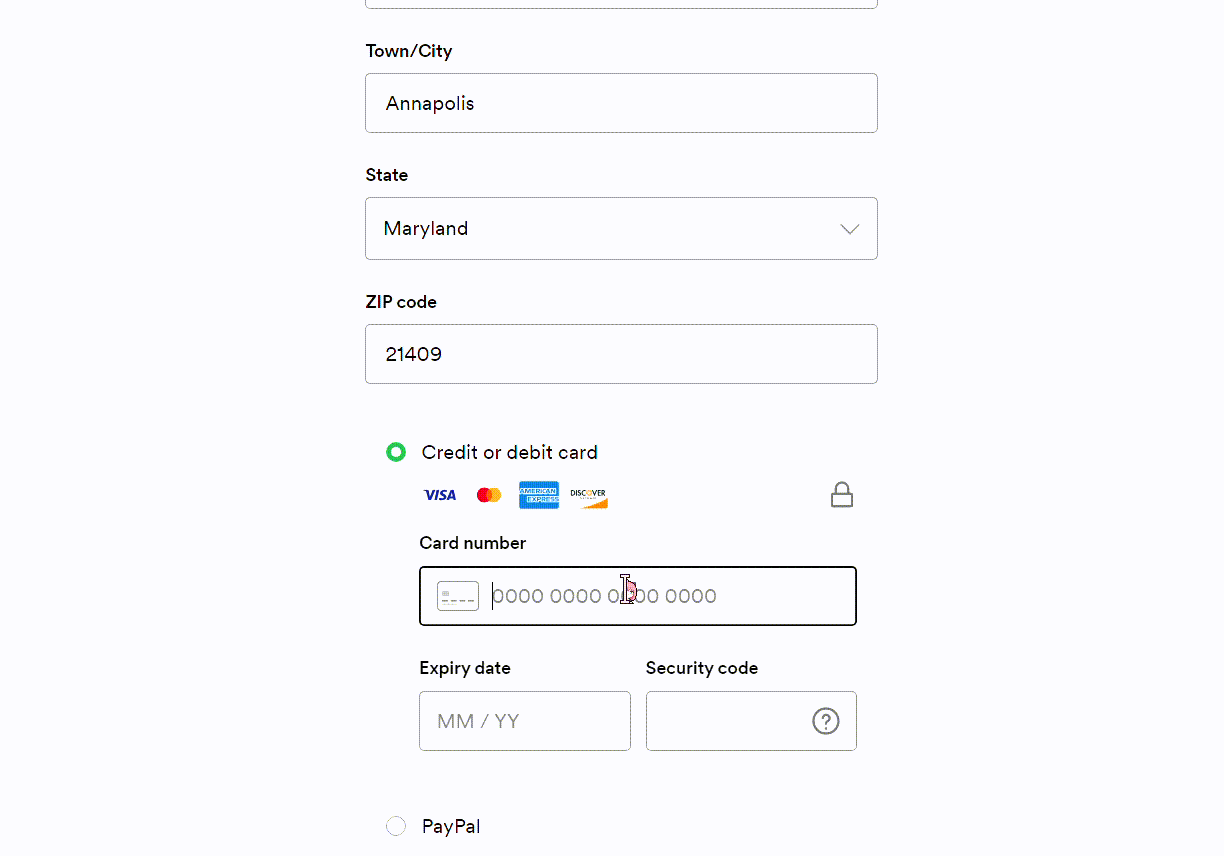Click the Mastercard logo
1224x856 pixels.
(x=489, y=495)
